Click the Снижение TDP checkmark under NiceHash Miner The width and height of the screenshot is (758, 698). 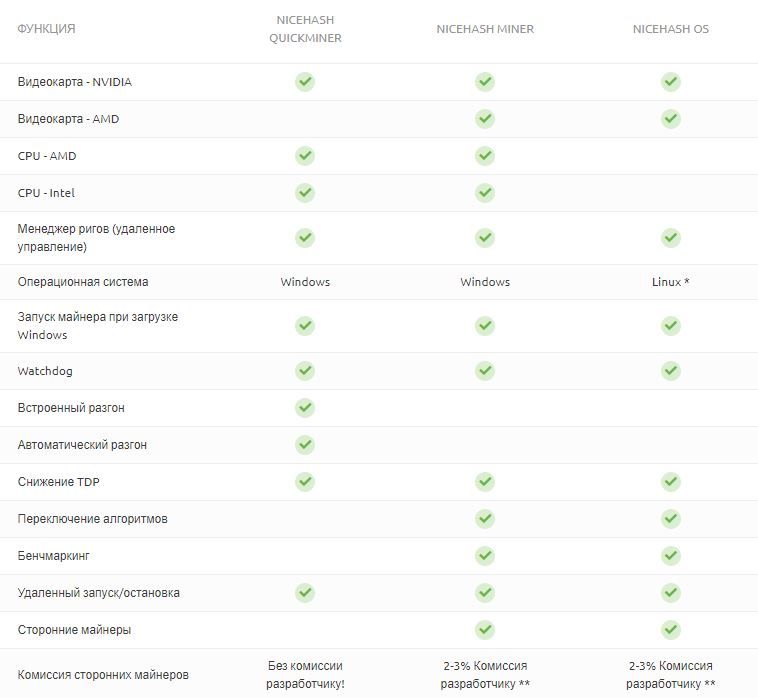click(x=485, y=482)
